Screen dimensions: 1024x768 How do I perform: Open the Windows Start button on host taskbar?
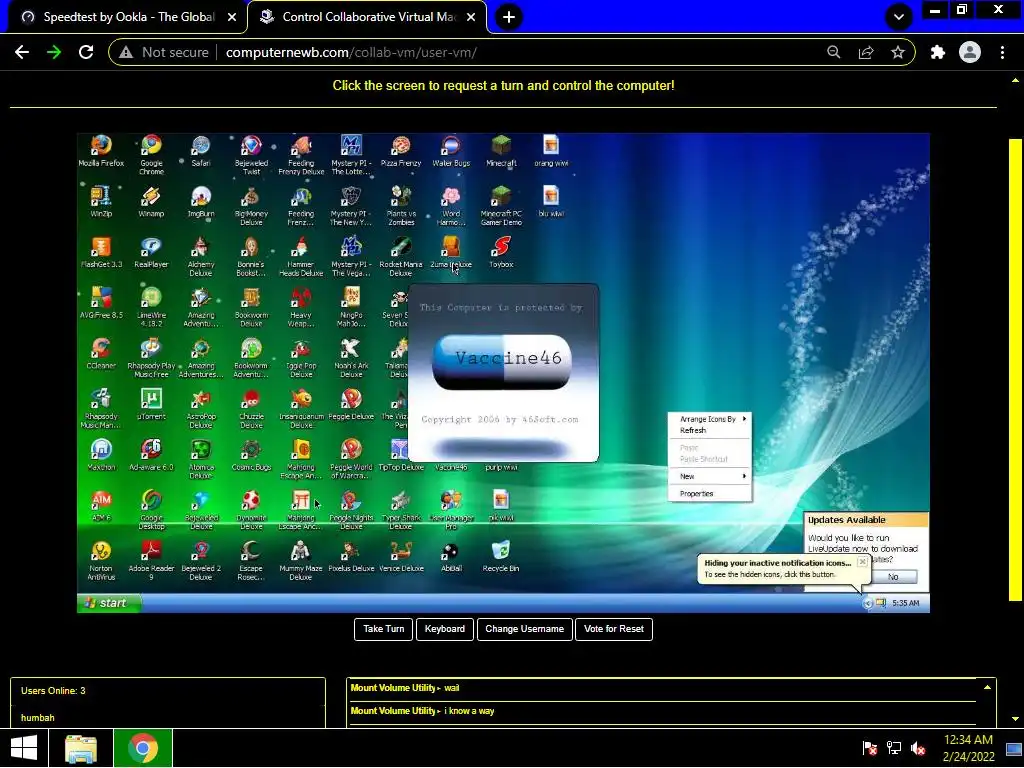coord(24,748)
